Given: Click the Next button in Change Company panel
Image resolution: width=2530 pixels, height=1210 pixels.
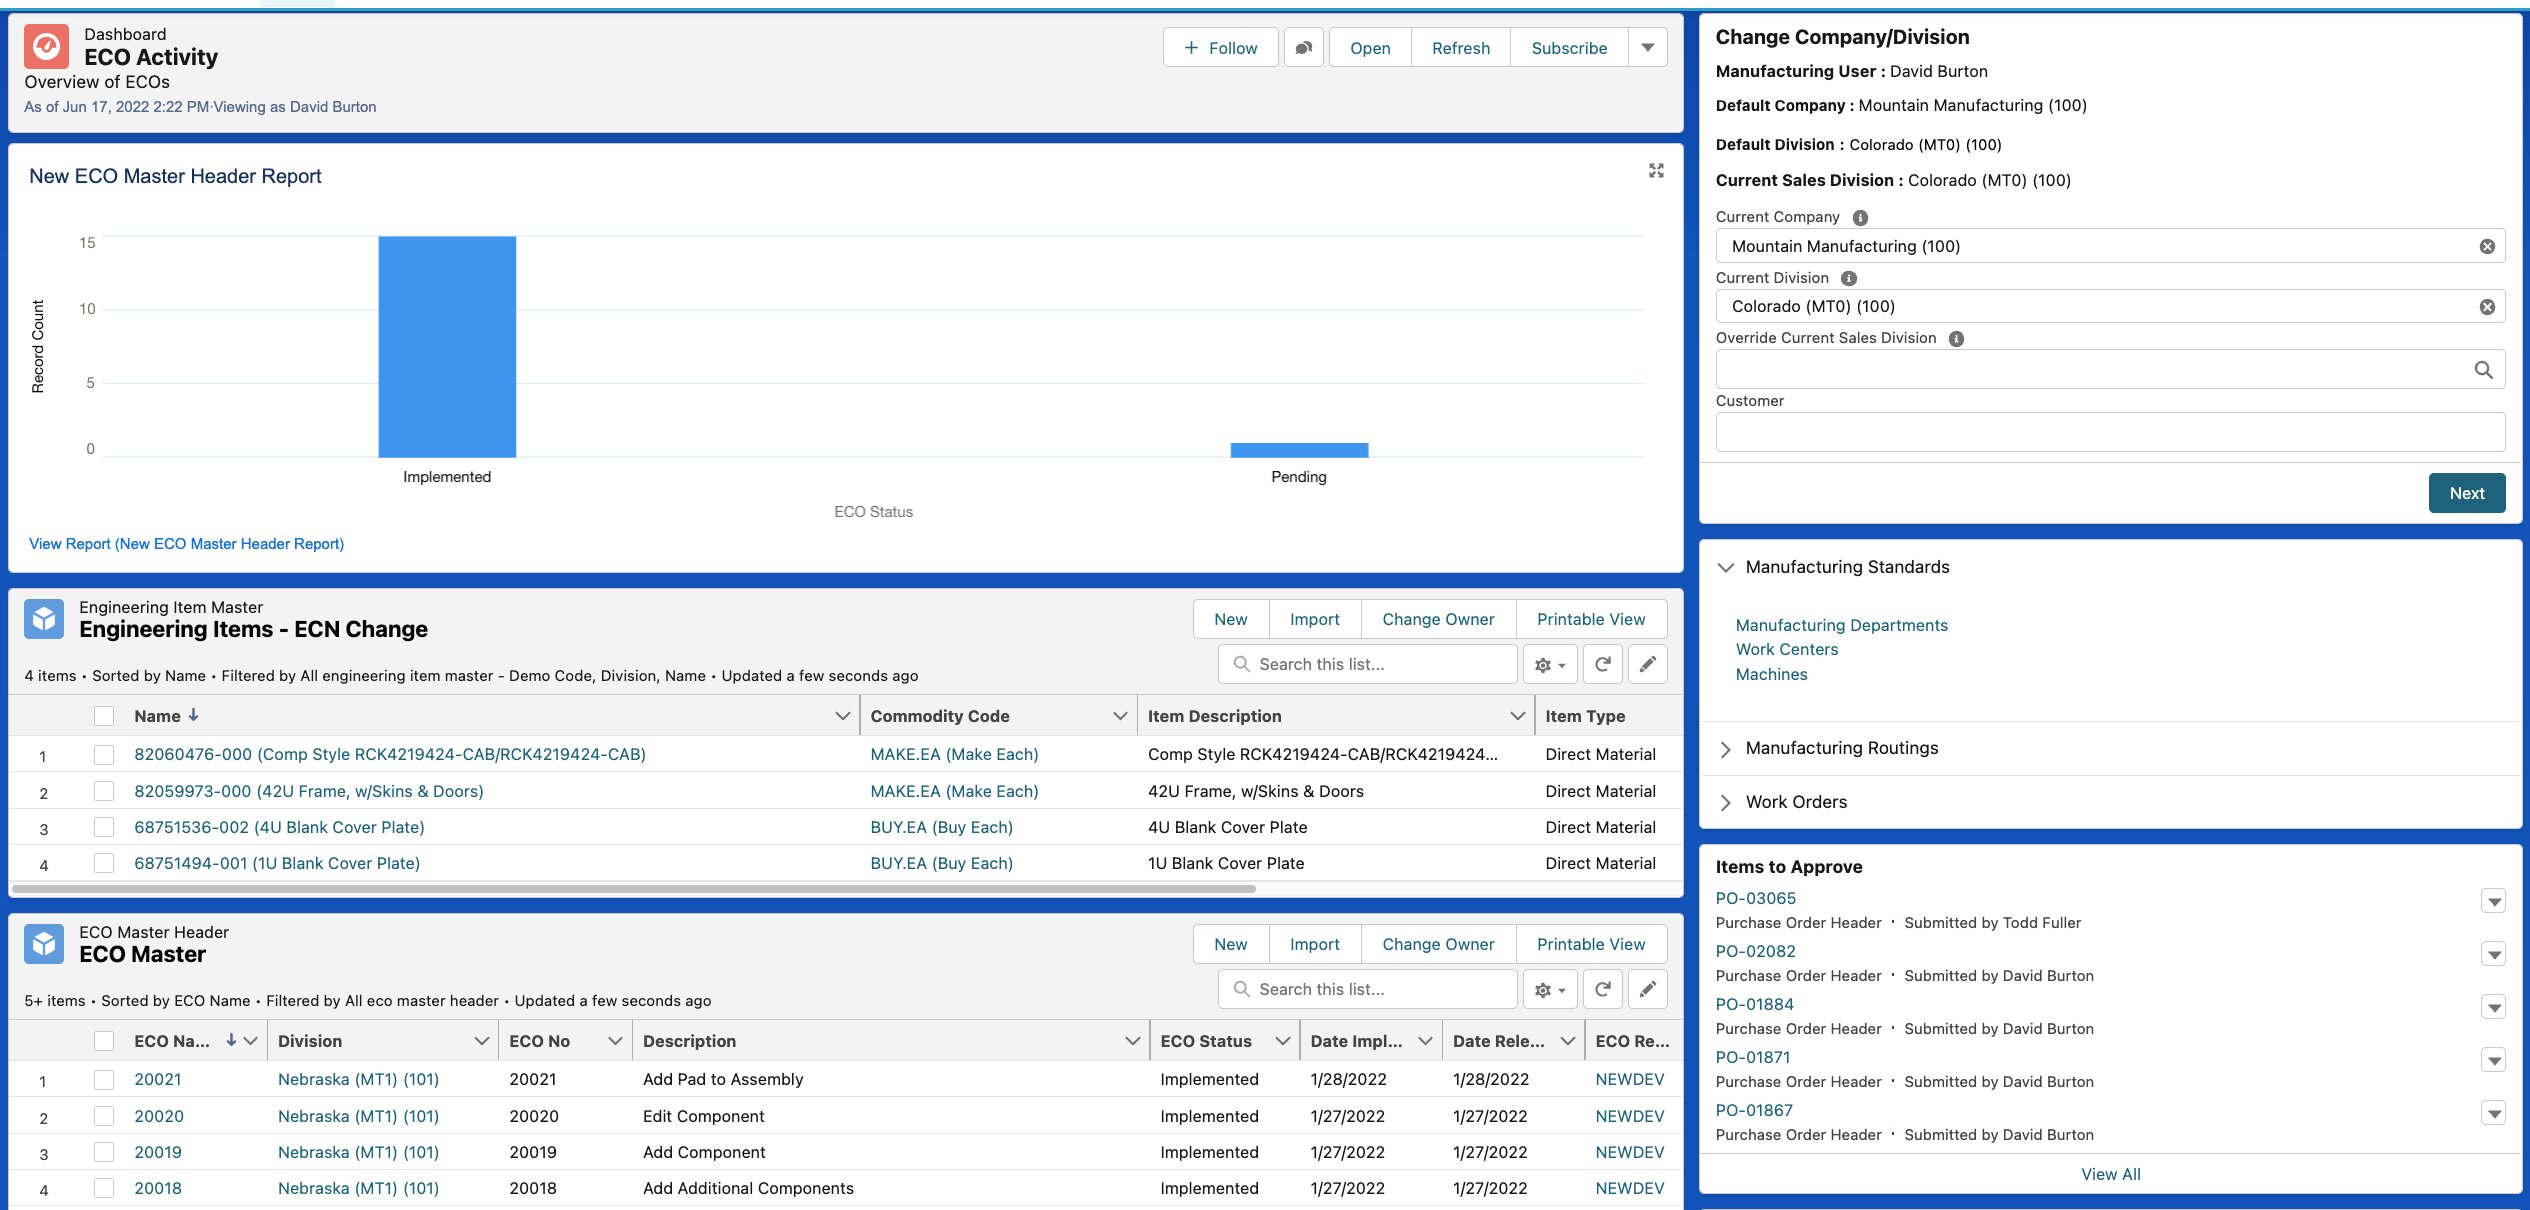Looking at the screenshot, I should 2466,493.
